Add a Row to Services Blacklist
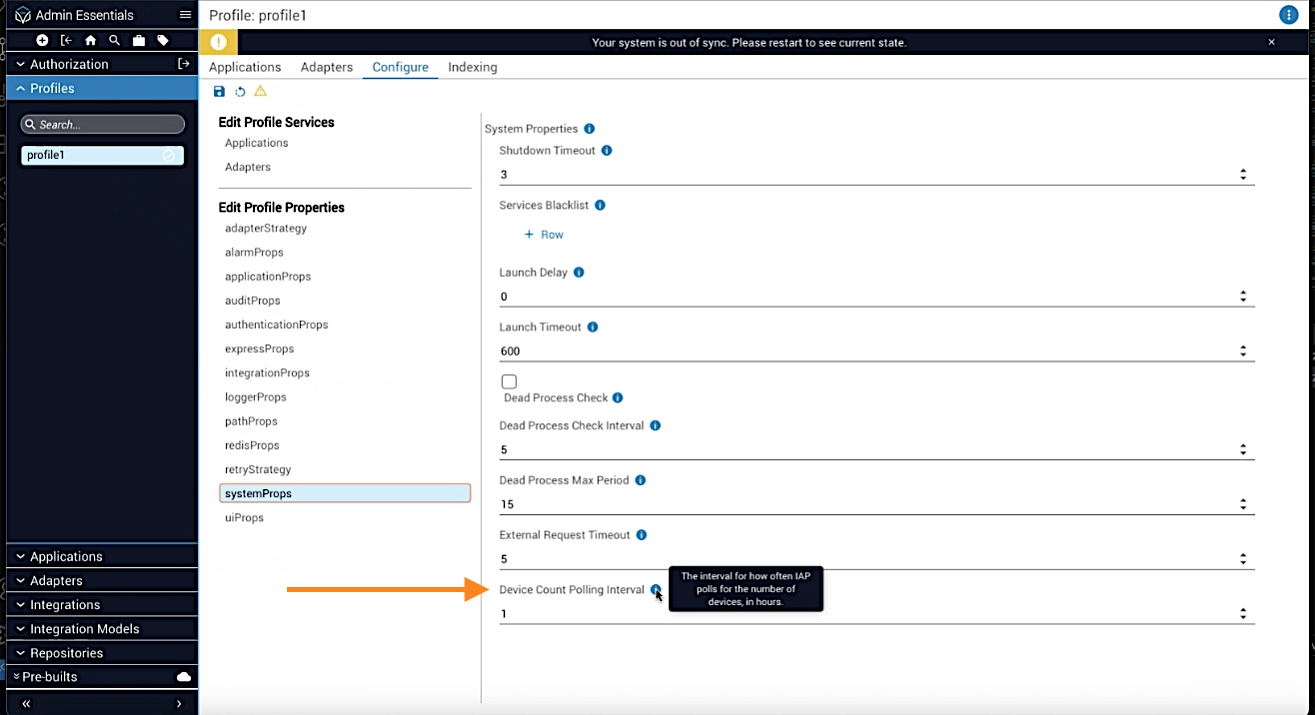1315x715 pixels. (544, 235)
